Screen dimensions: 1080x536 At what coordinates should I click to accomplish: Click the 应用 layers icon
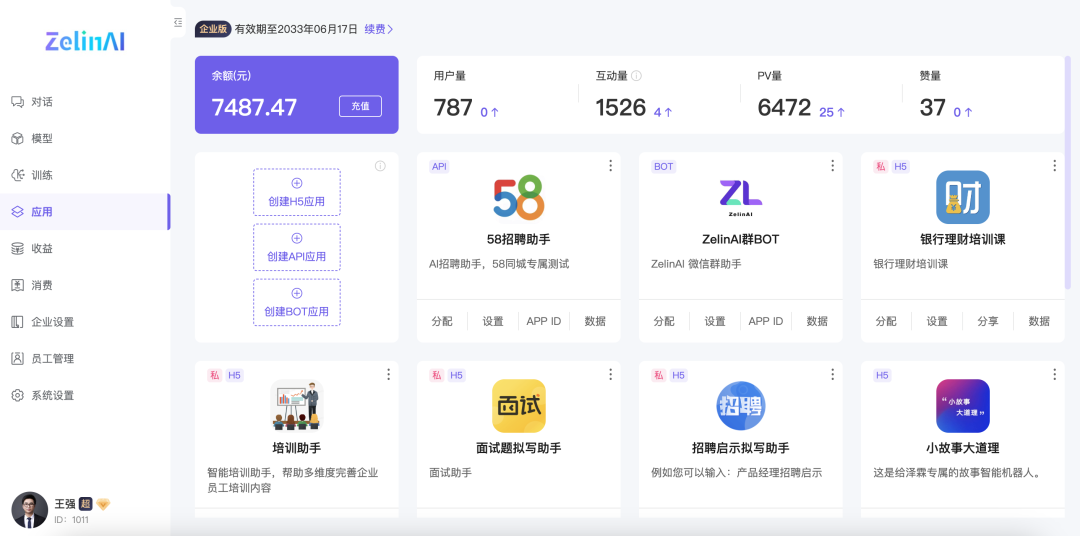(18, 212)
